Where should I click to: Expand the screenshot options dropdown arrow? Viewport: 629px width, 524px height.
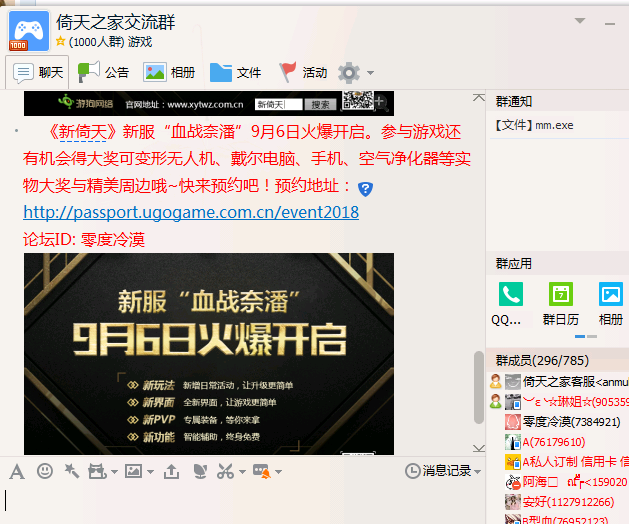coord(242,472)
